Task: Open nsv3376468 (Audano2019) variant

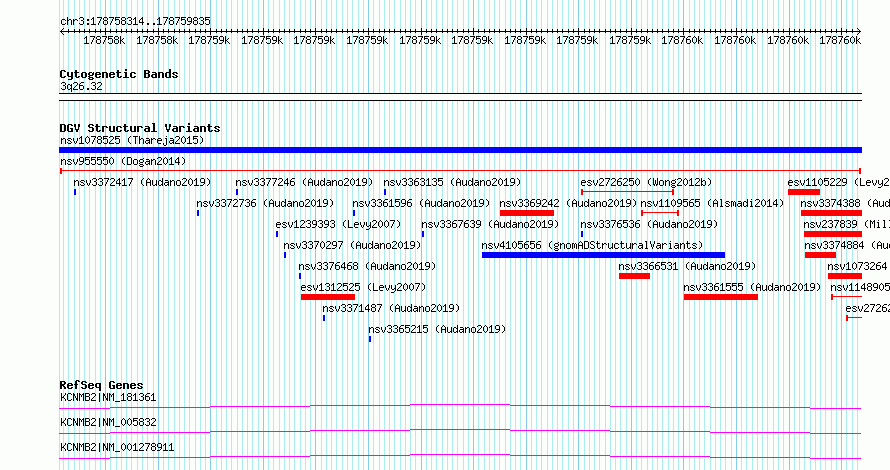Action: pyautogui.click(x=367, y=266)
